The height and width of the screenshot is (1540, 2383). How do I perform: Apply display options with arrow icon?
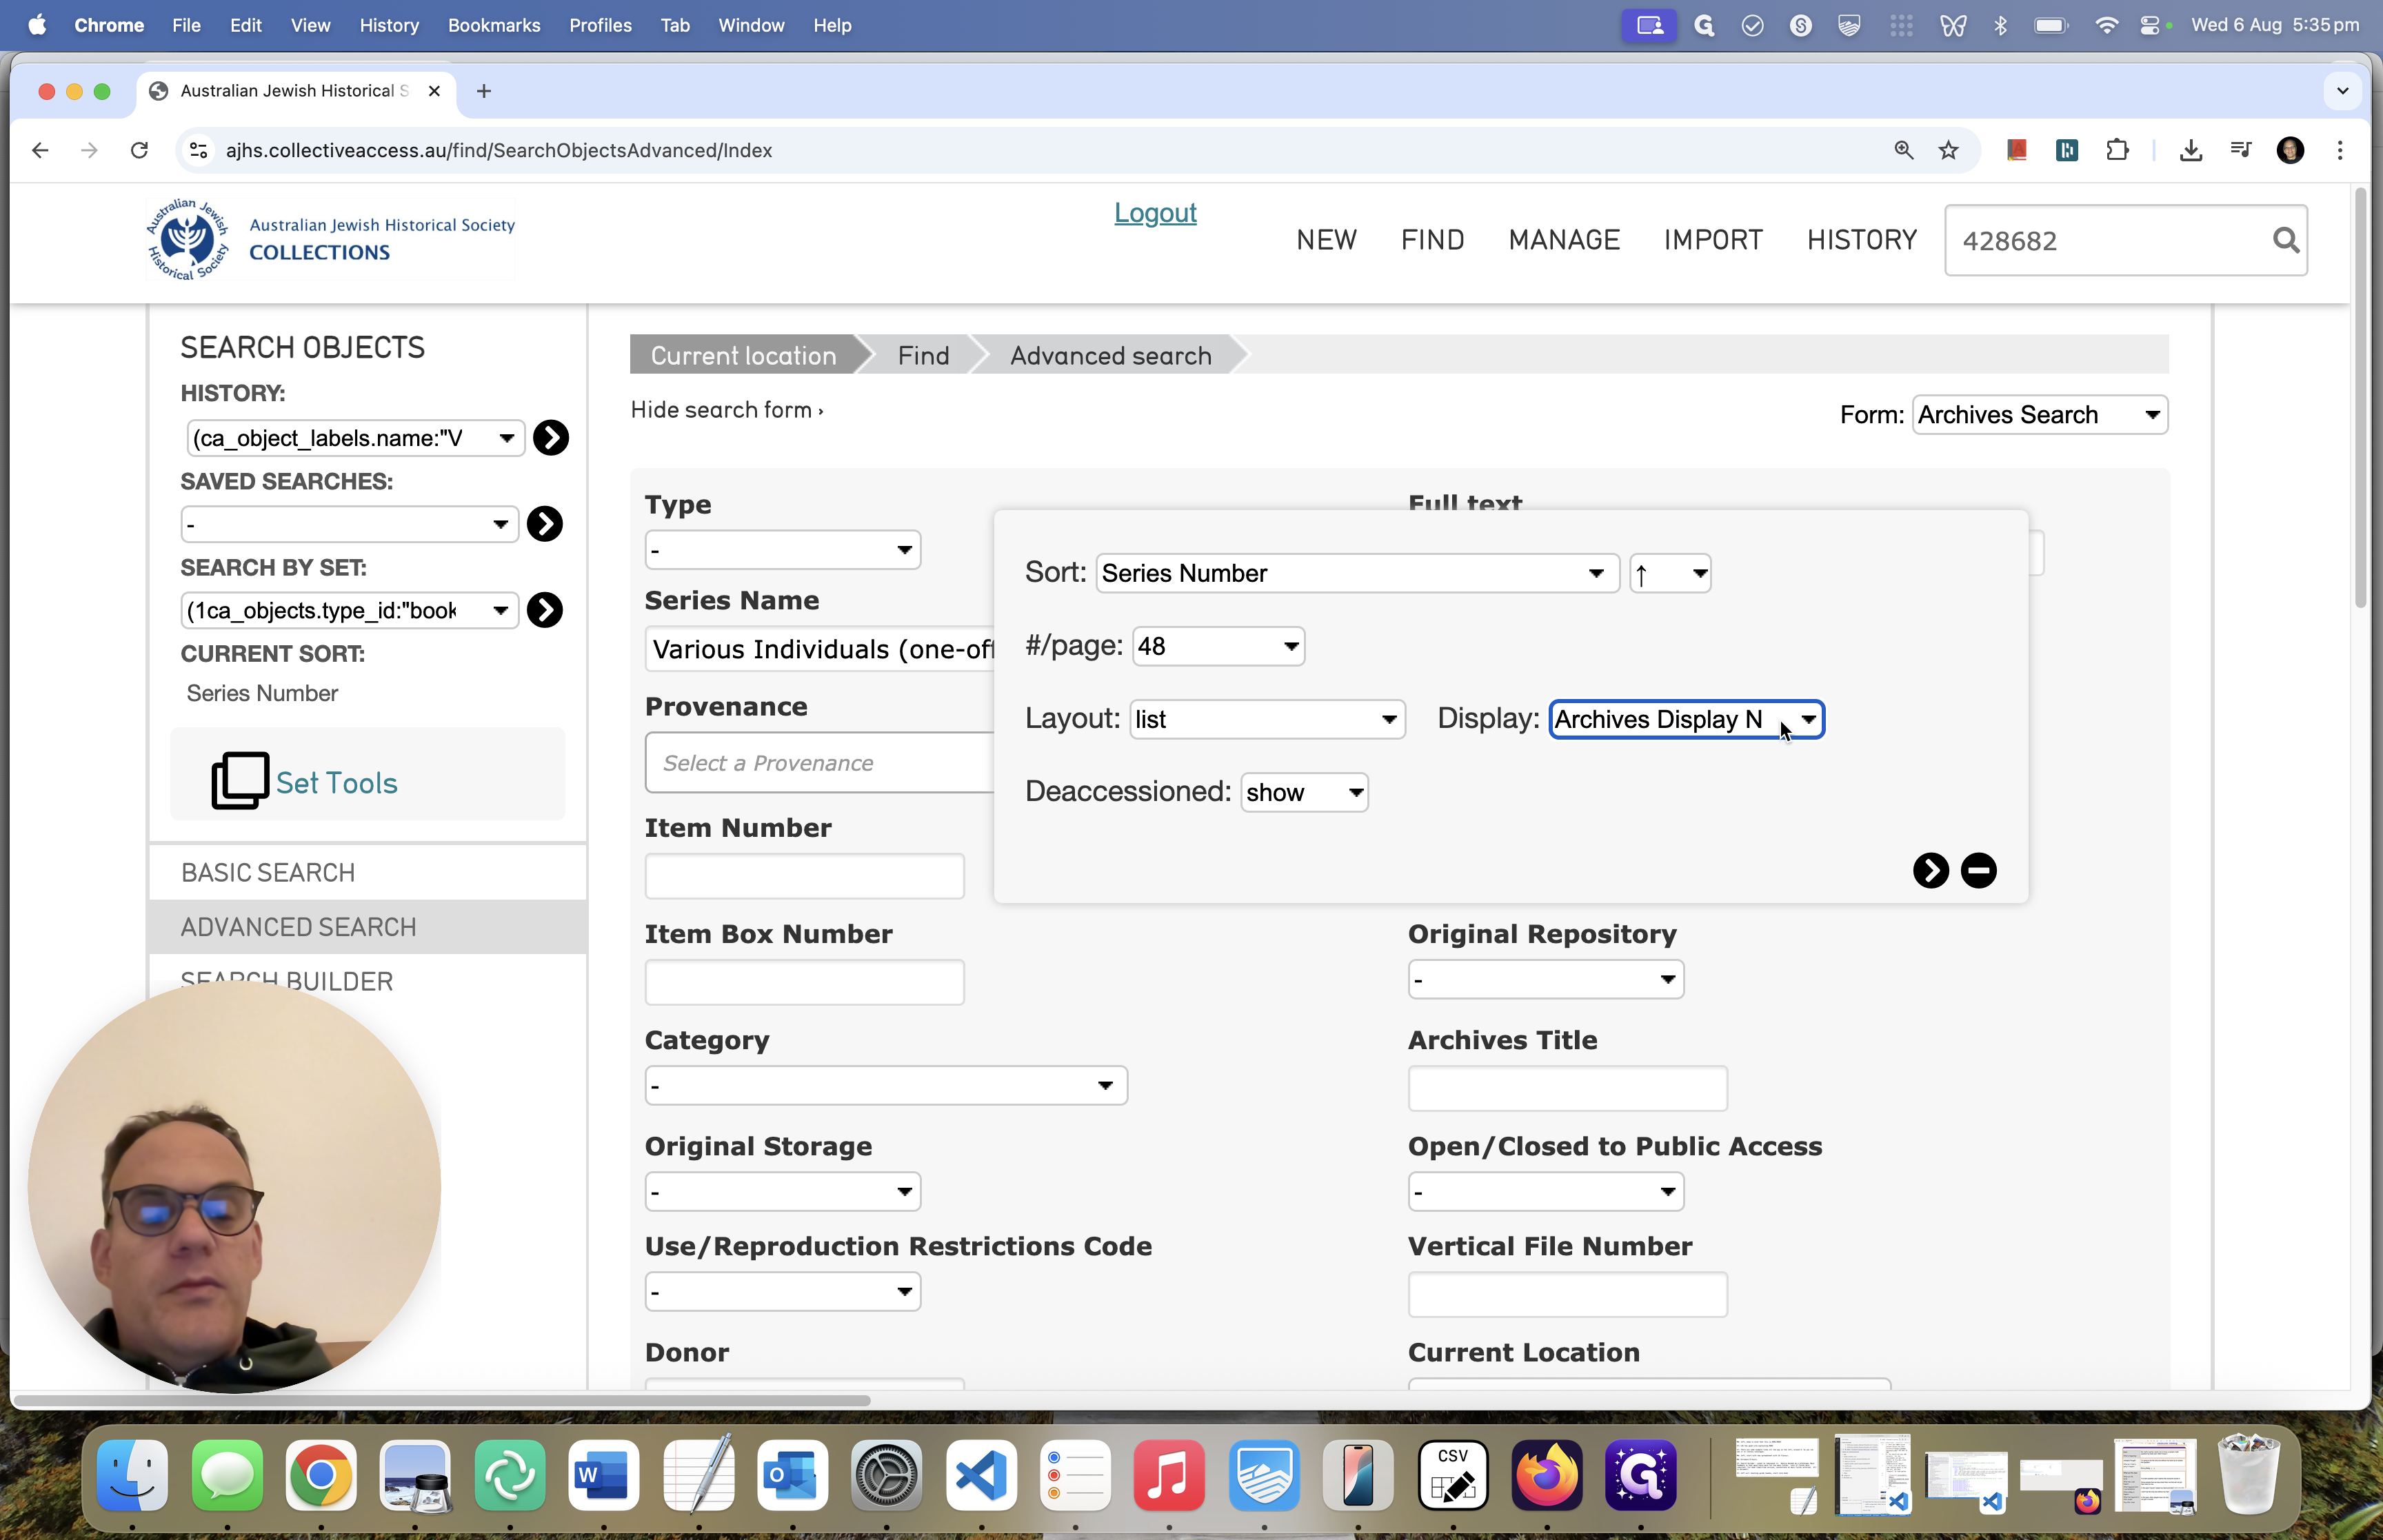pos(1930,870)
